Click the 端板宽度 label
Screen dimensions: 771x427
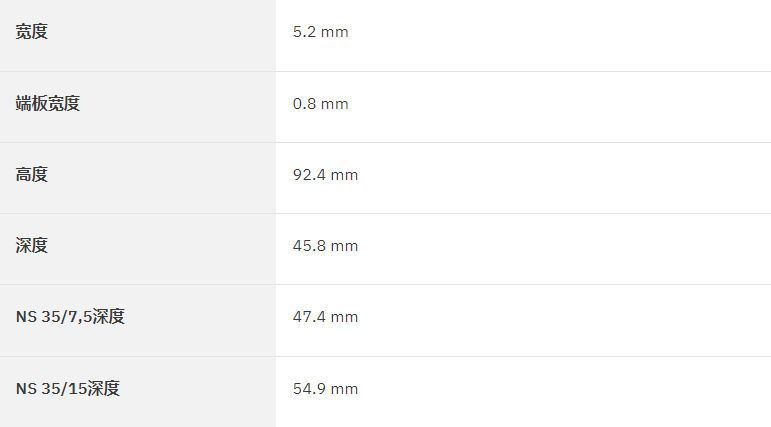click(x=48, y=103)
